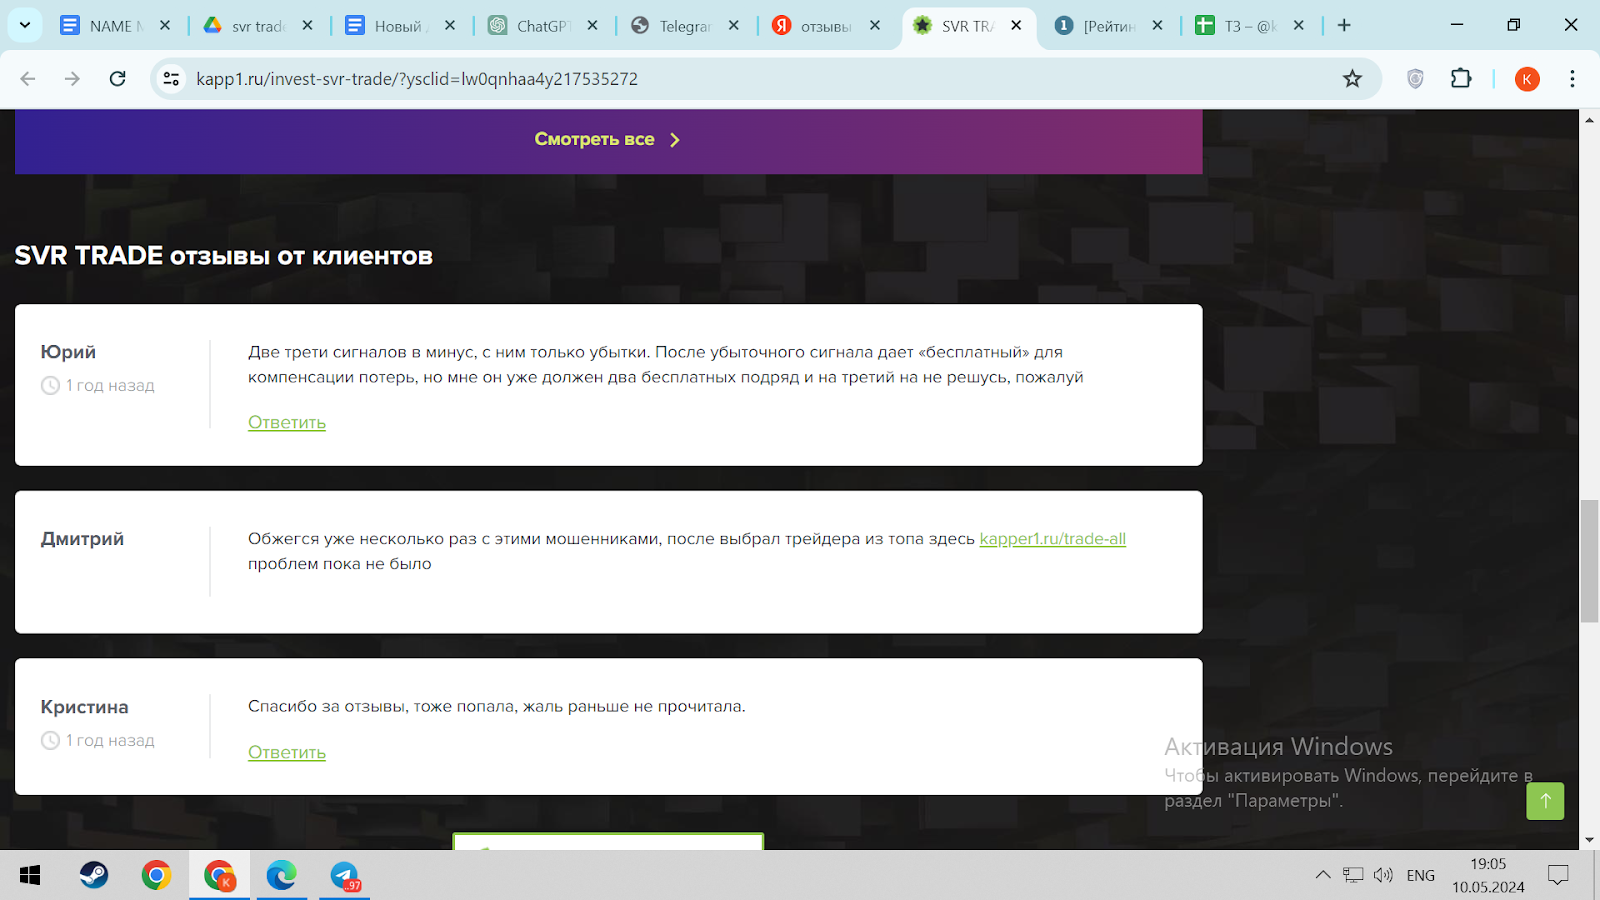Close the active SVR TRADE tab
Image resolution: width=1600 pixels, height=900 pixels.
(1016, 26)
